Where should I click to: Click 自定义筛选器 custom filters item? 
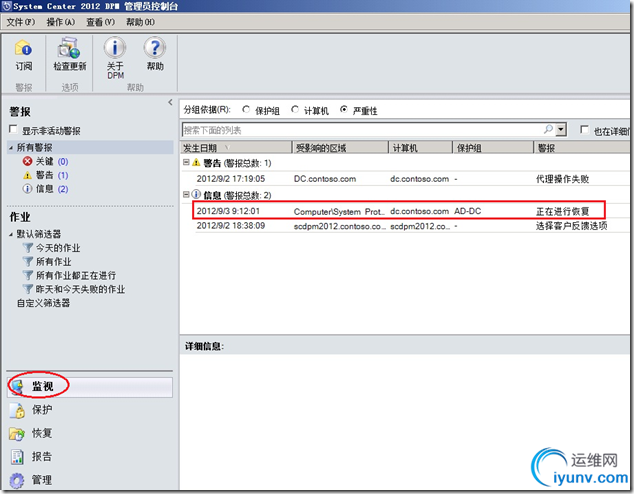point(43,303)
